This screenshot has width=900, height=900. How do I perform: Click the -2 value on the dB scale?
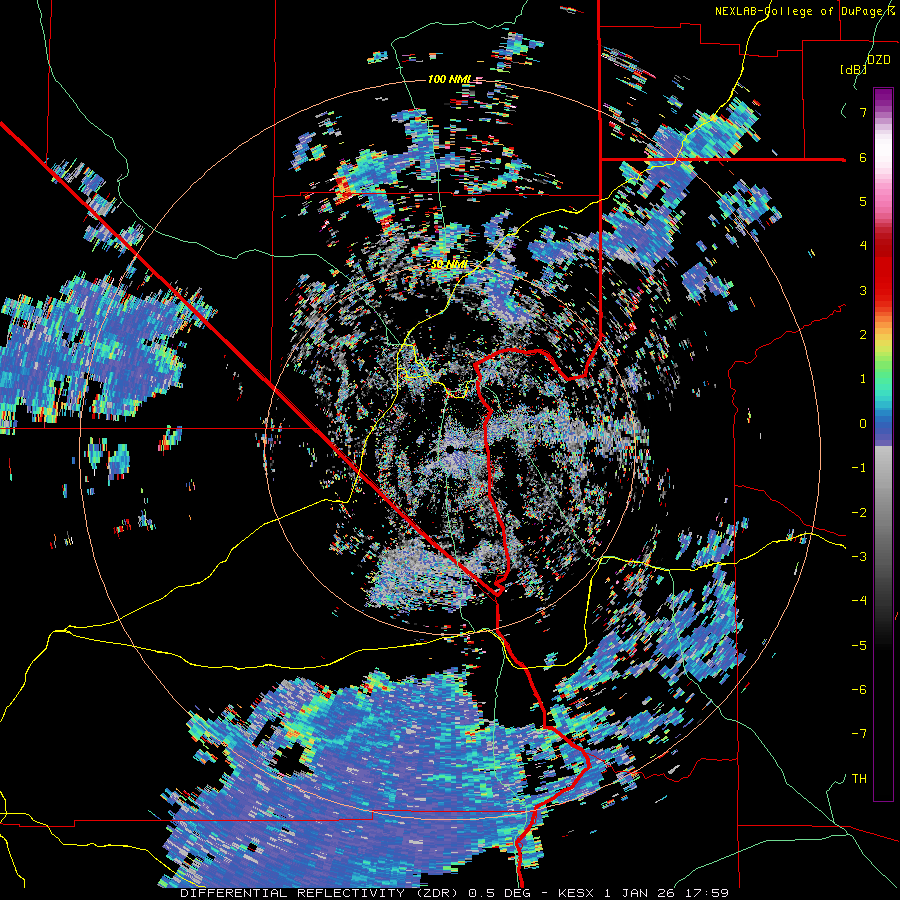(x=859, y=512)
